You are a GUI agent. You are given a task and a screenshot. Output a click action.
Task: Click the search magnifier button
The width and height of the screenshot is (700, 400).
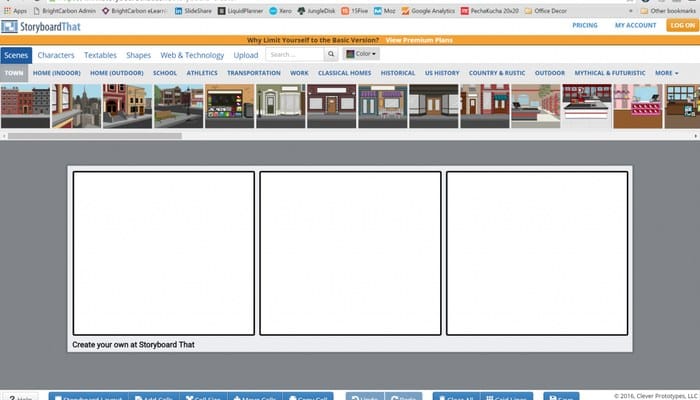(x=331, y=54)
